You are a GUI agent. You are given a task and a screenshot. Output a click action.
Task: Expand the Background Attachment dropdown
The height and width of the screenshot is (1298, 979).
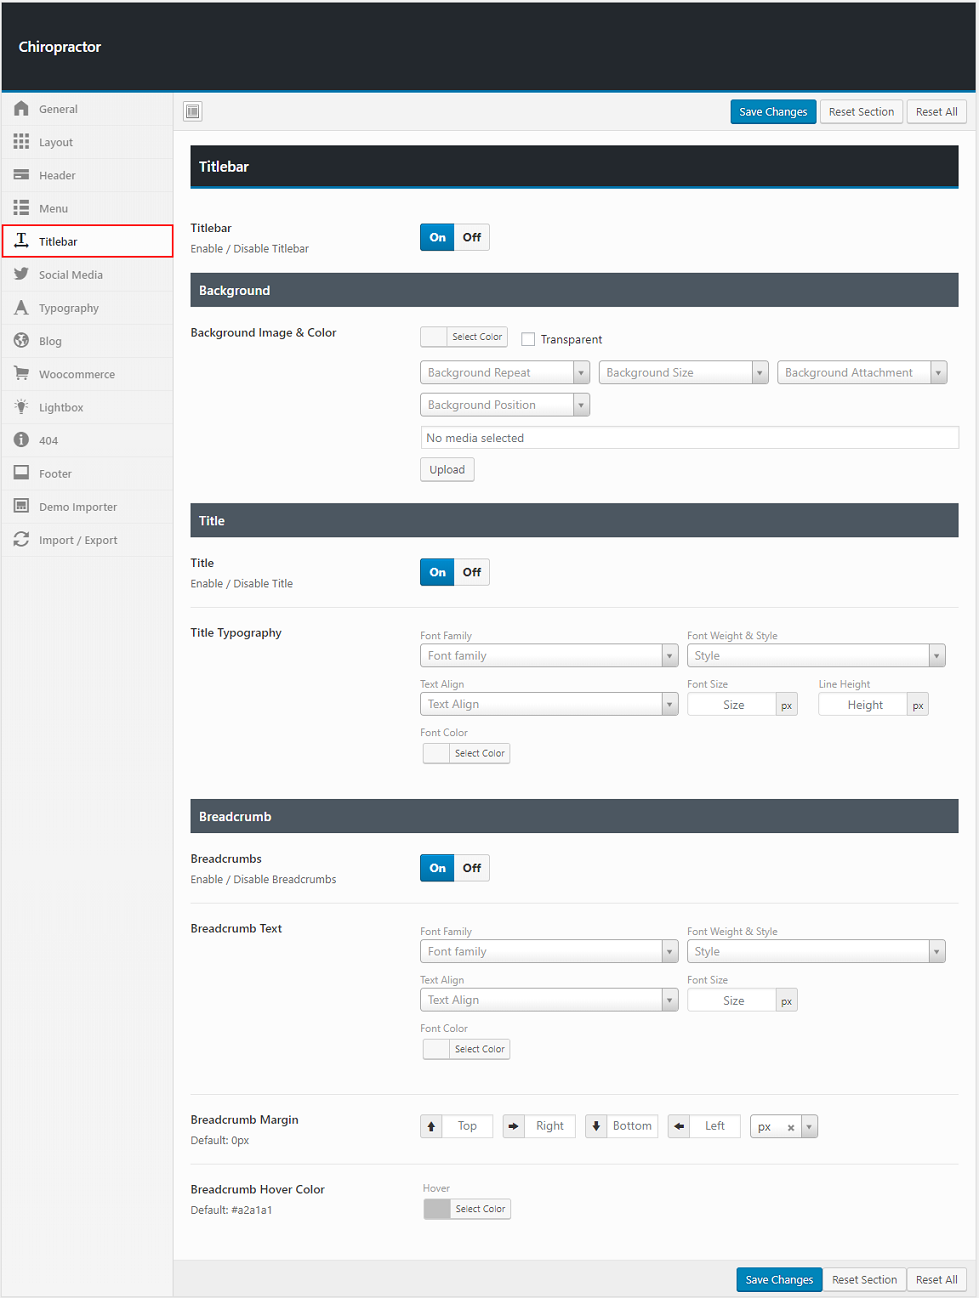[x=861, y=373]
